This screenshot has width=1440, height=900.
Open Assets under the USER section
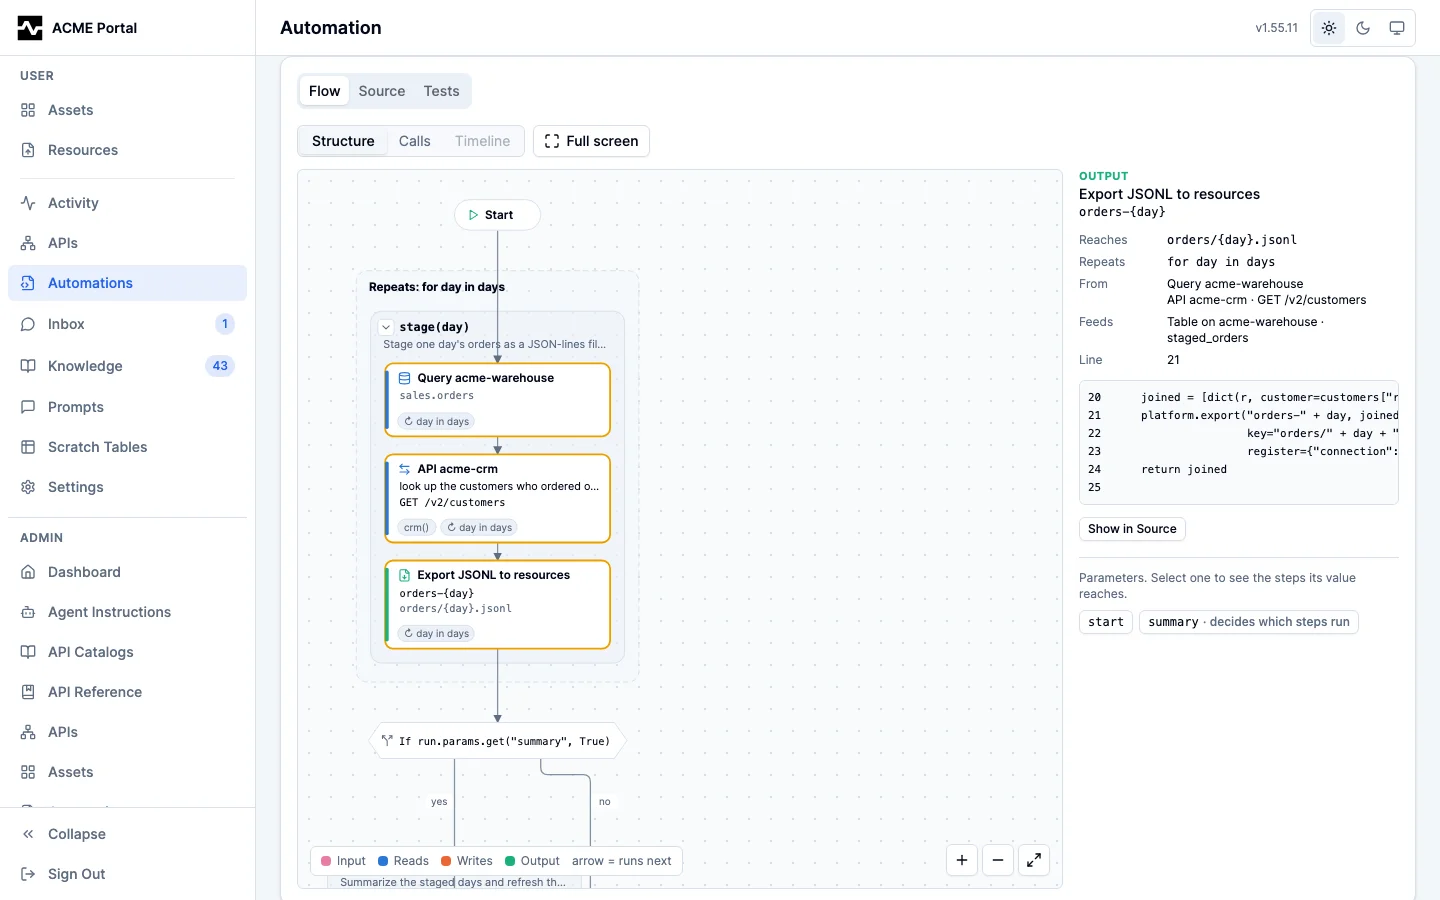click(x=127, y=110)
